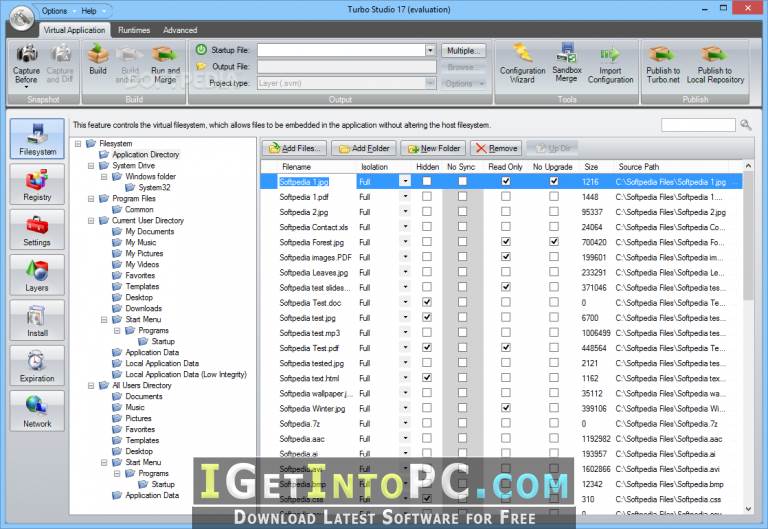Uncheck No Upgrade for Softpedia 1.jpg
768x529 pixels.
pos(553,181)
